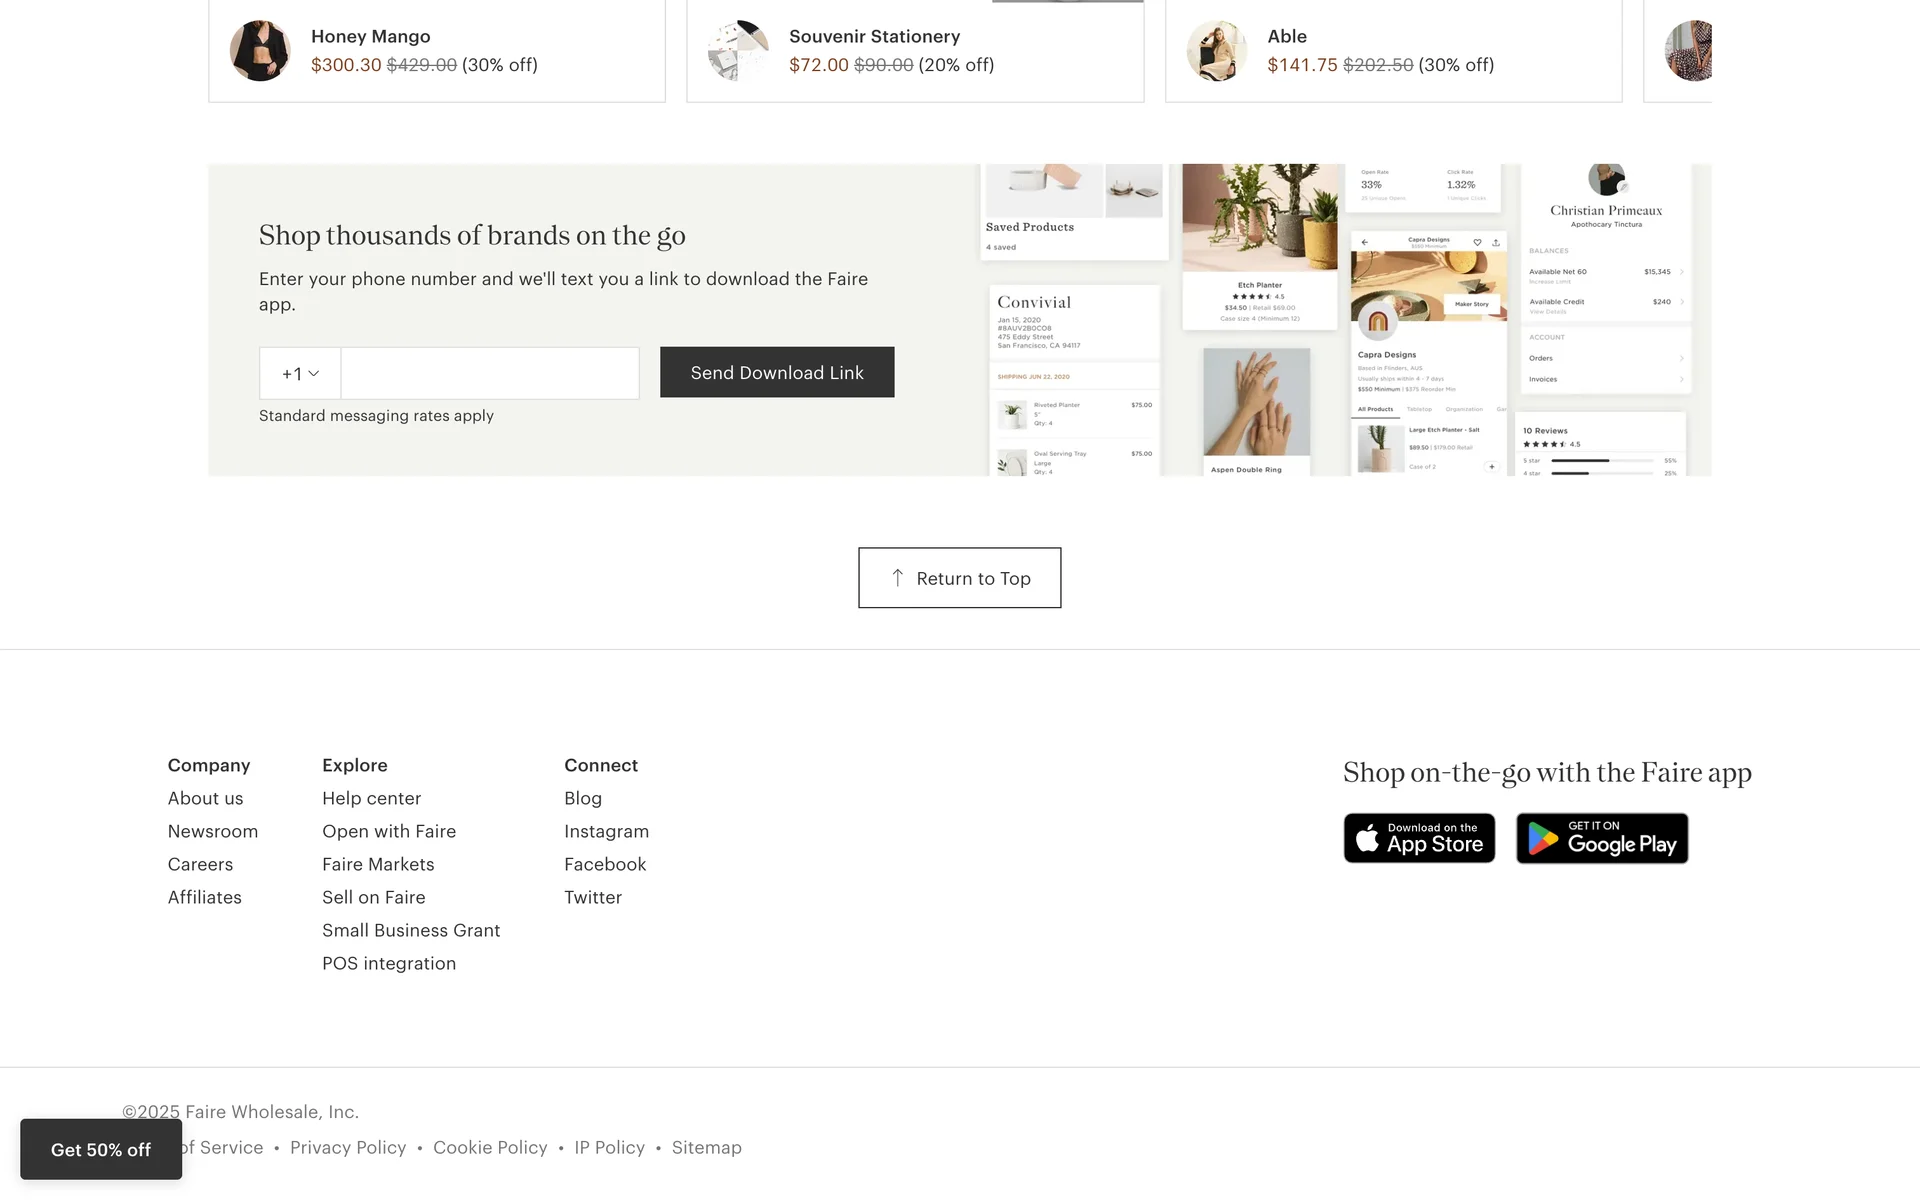
Task: Click the Able brand avatar
Action: 1216,51
